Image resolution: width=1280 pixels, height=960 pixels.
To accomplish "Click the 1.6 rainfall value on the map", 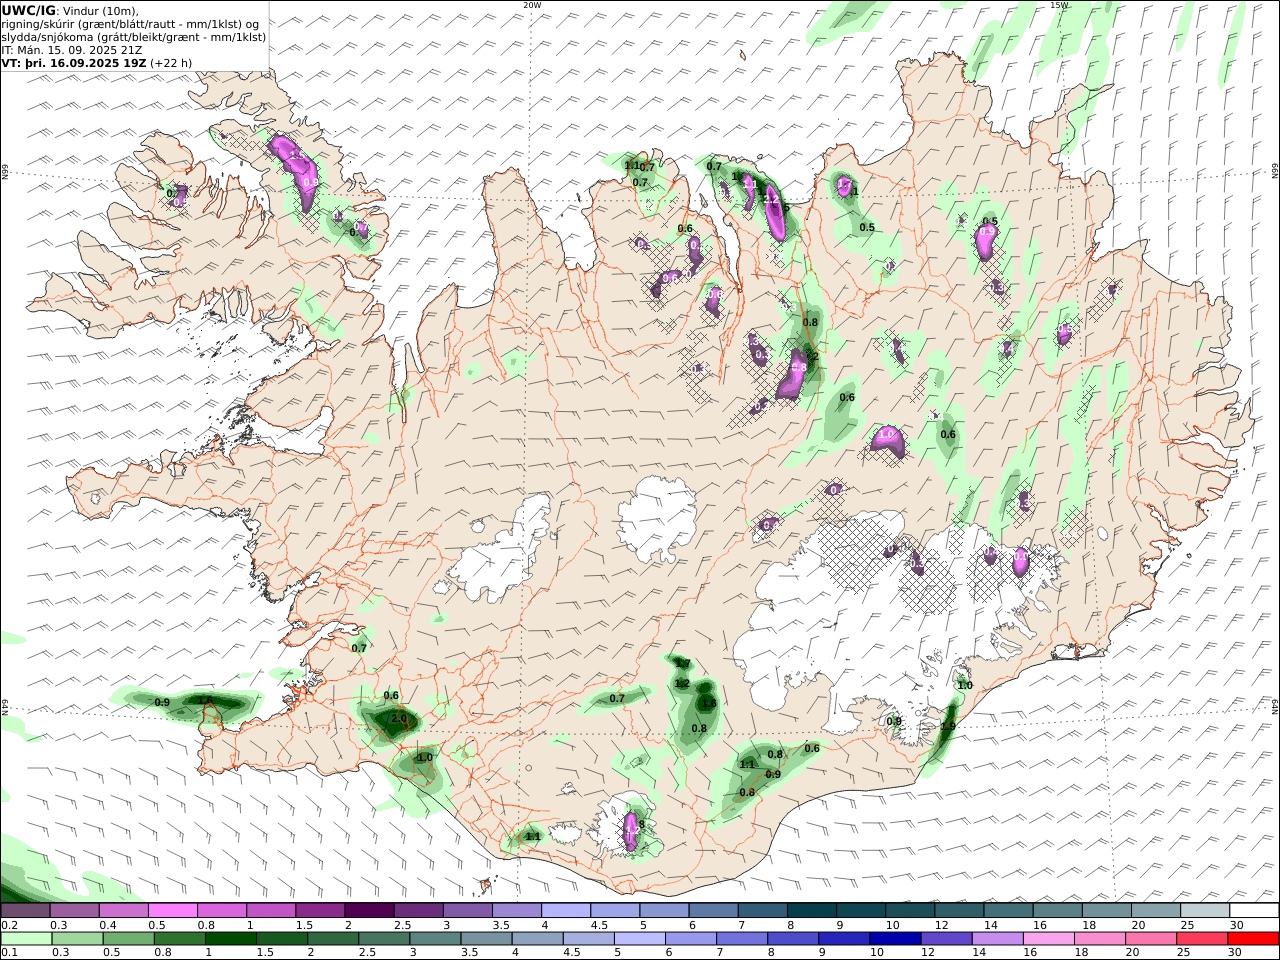I will coord(709,703).
